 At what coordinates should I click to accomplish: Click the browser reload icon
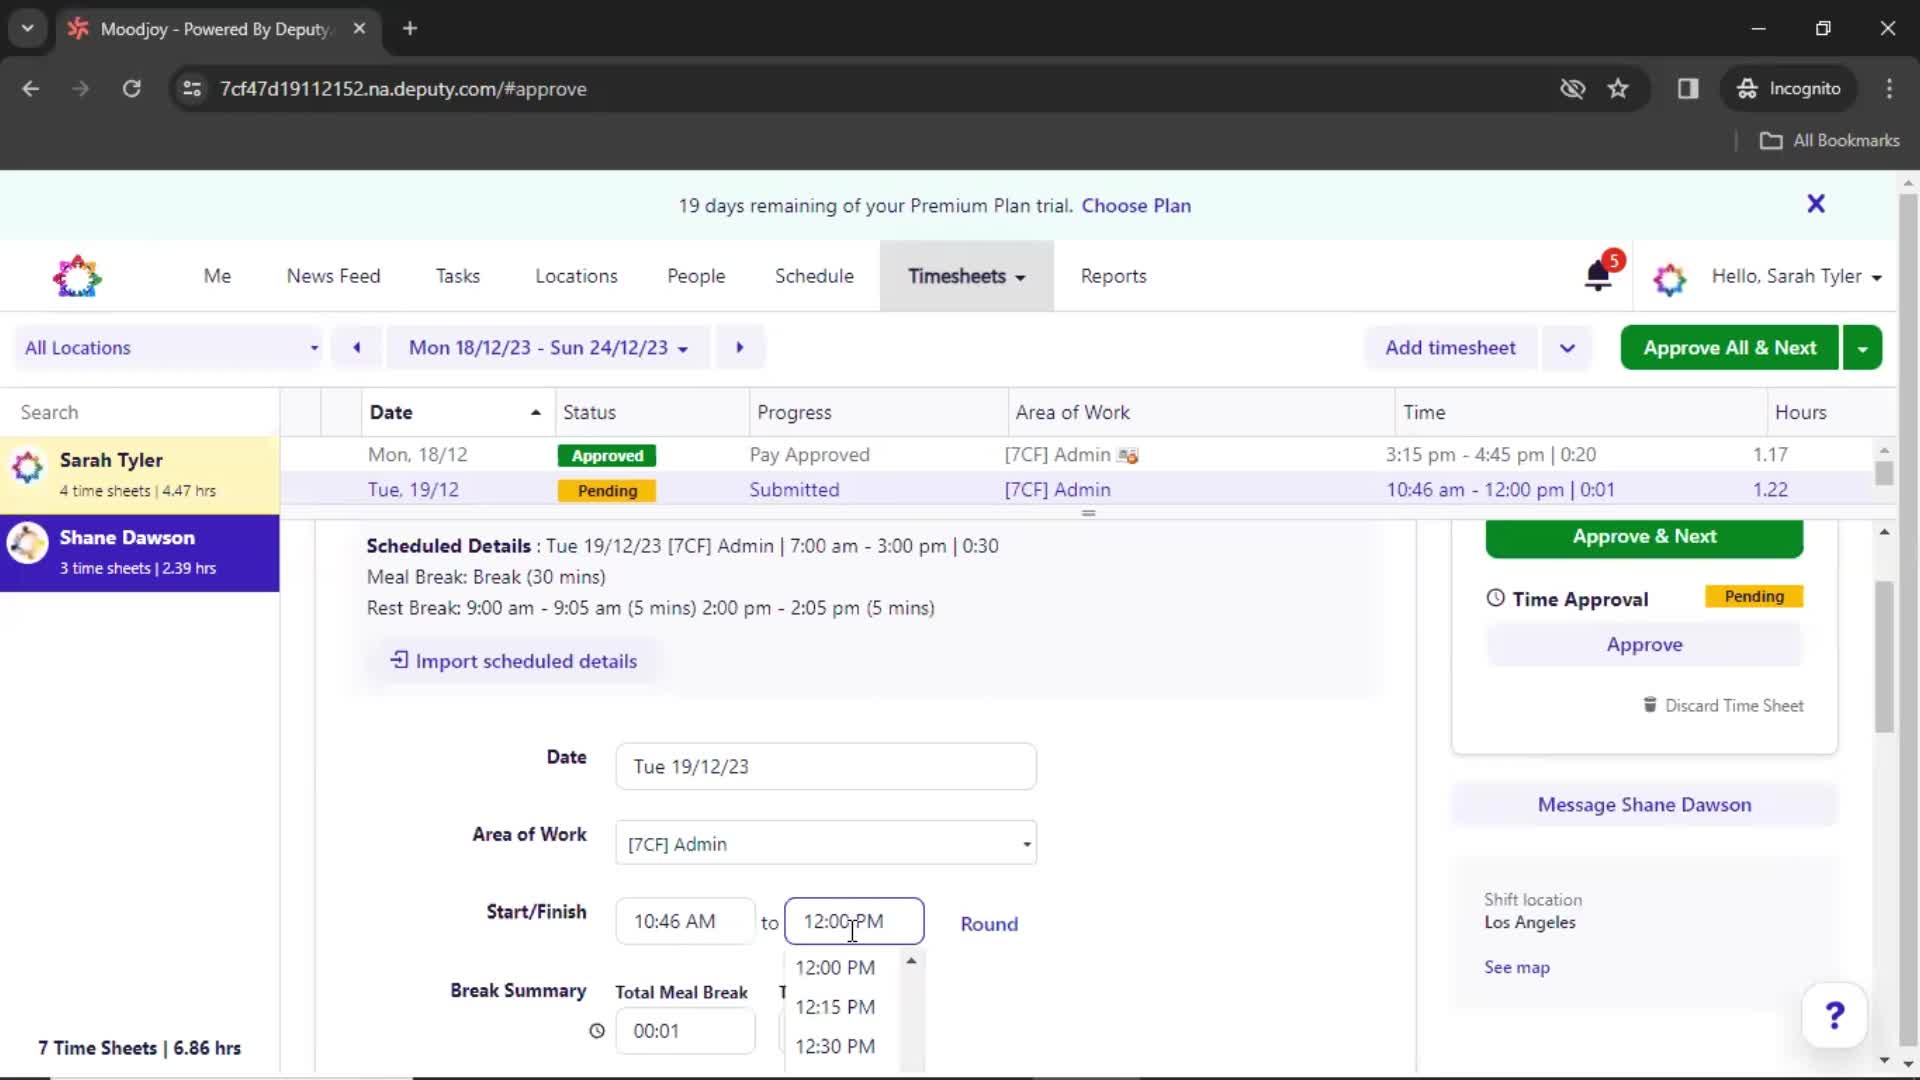tap(131, 88)
